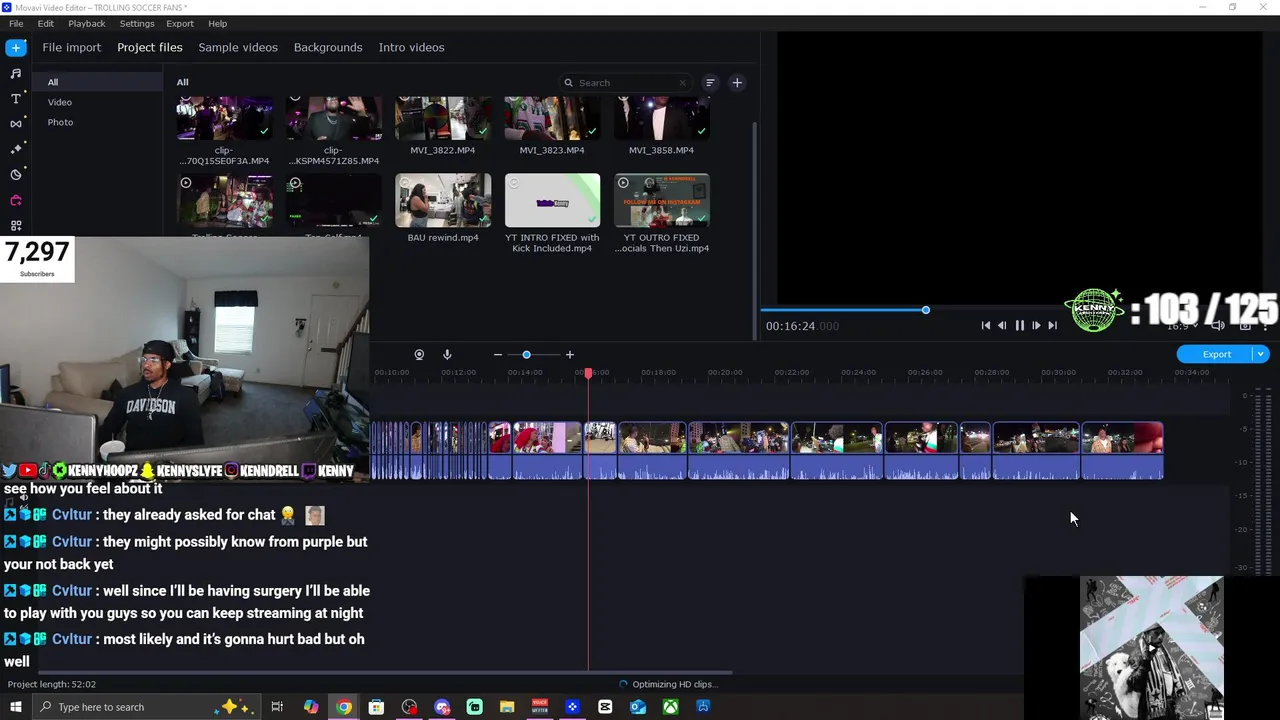Jump to next clip in player
1280x720 pixels.
click(1052, 326)
